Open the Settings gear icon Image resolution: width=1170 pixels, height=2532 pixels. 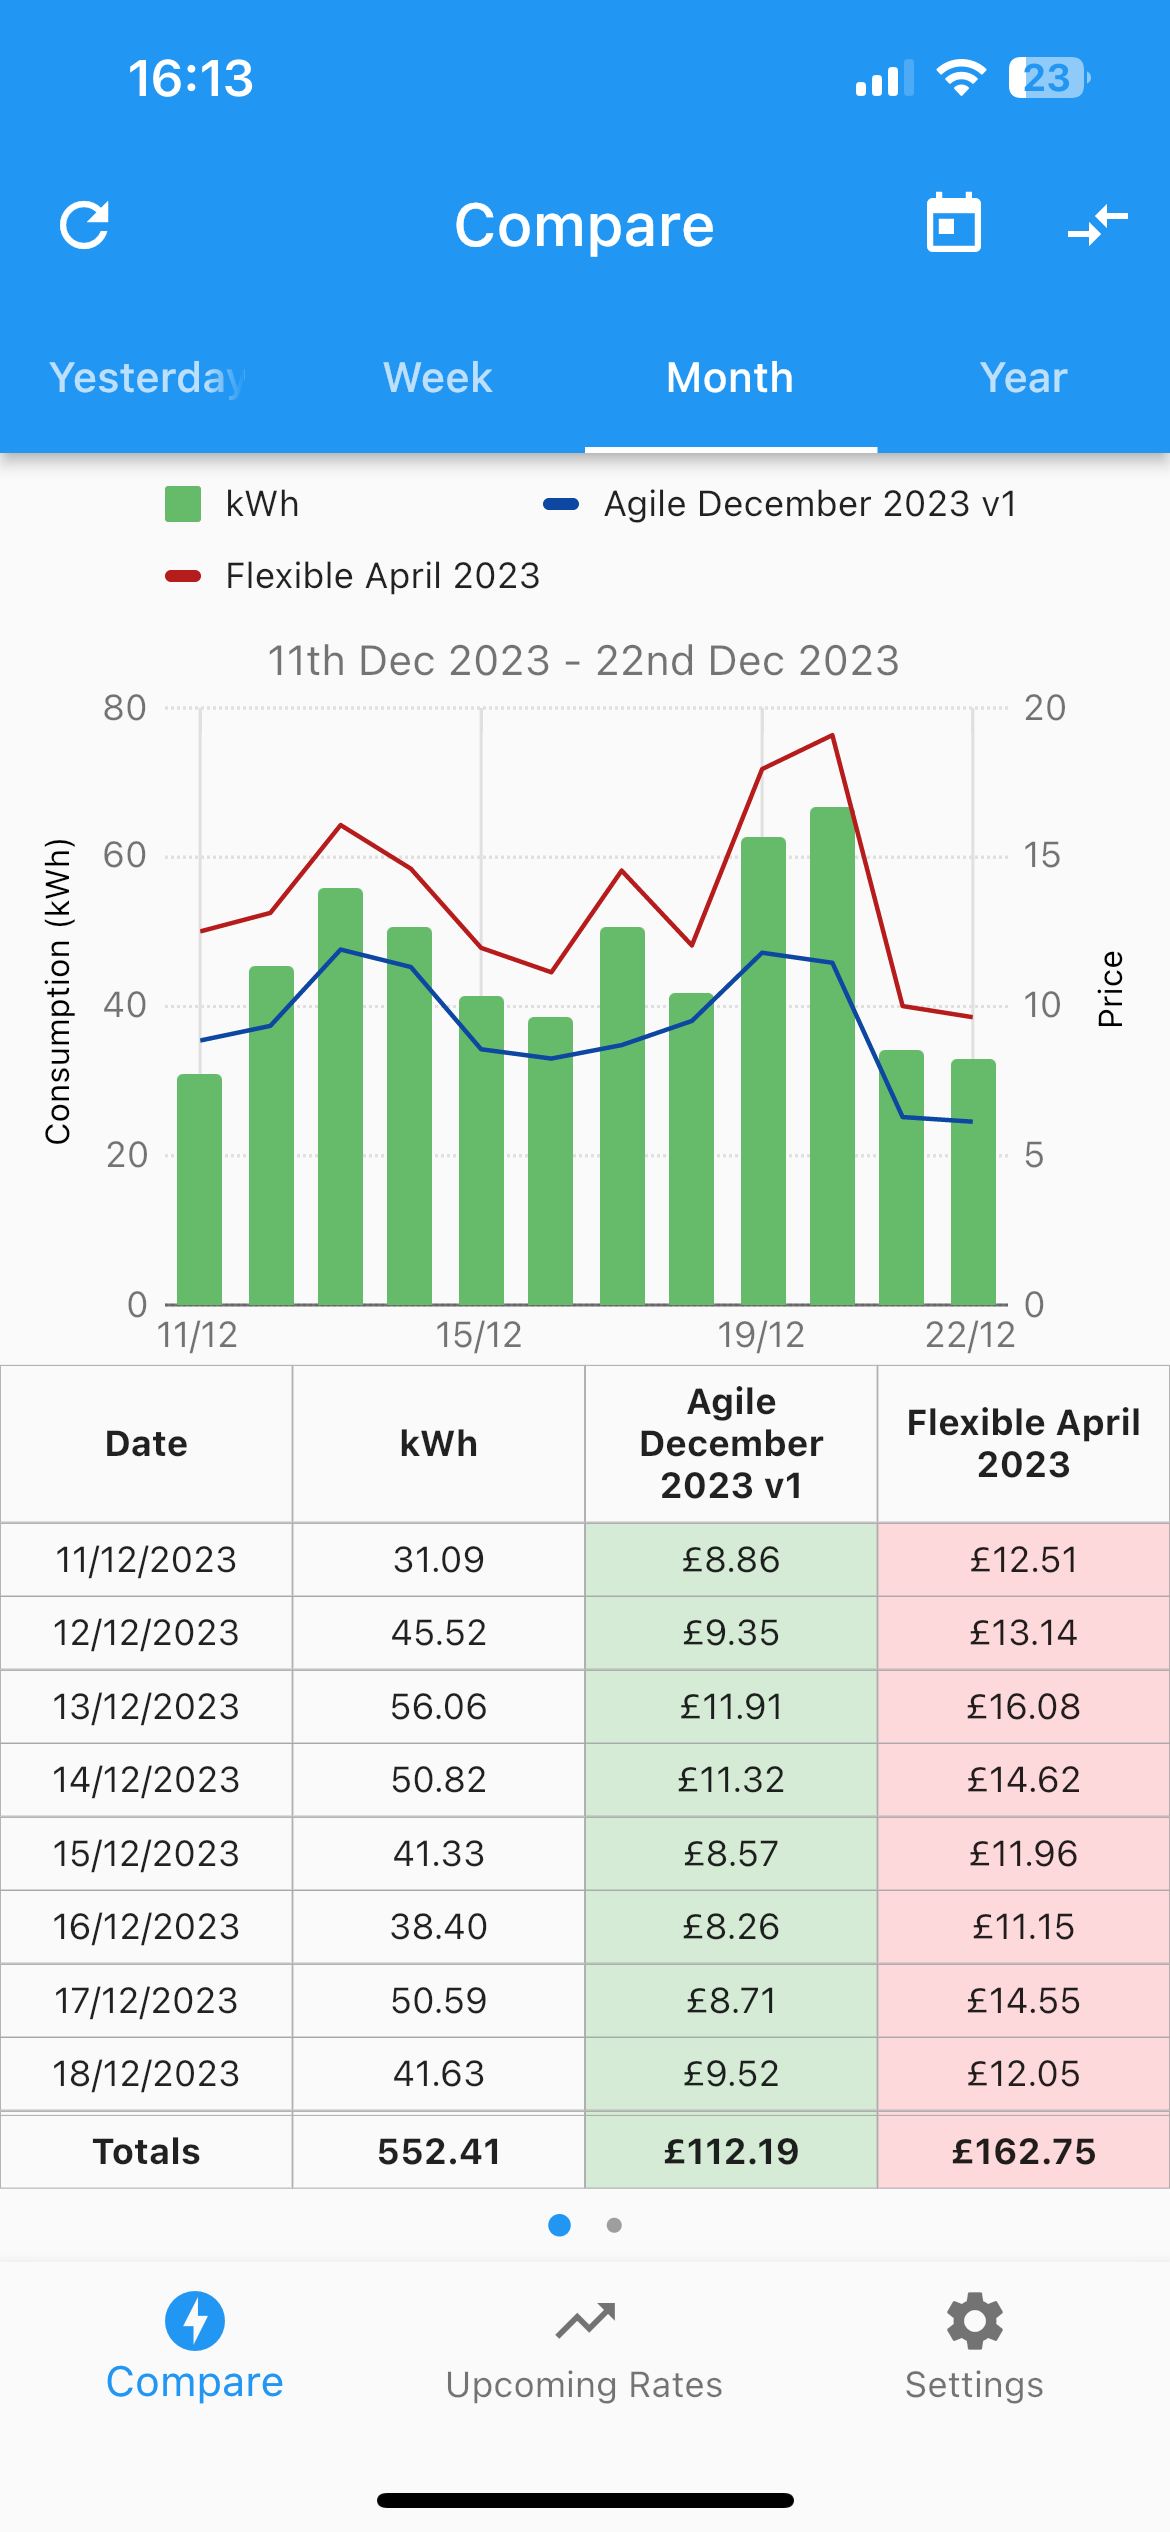pyautogui.click(x=974, y=2321)
